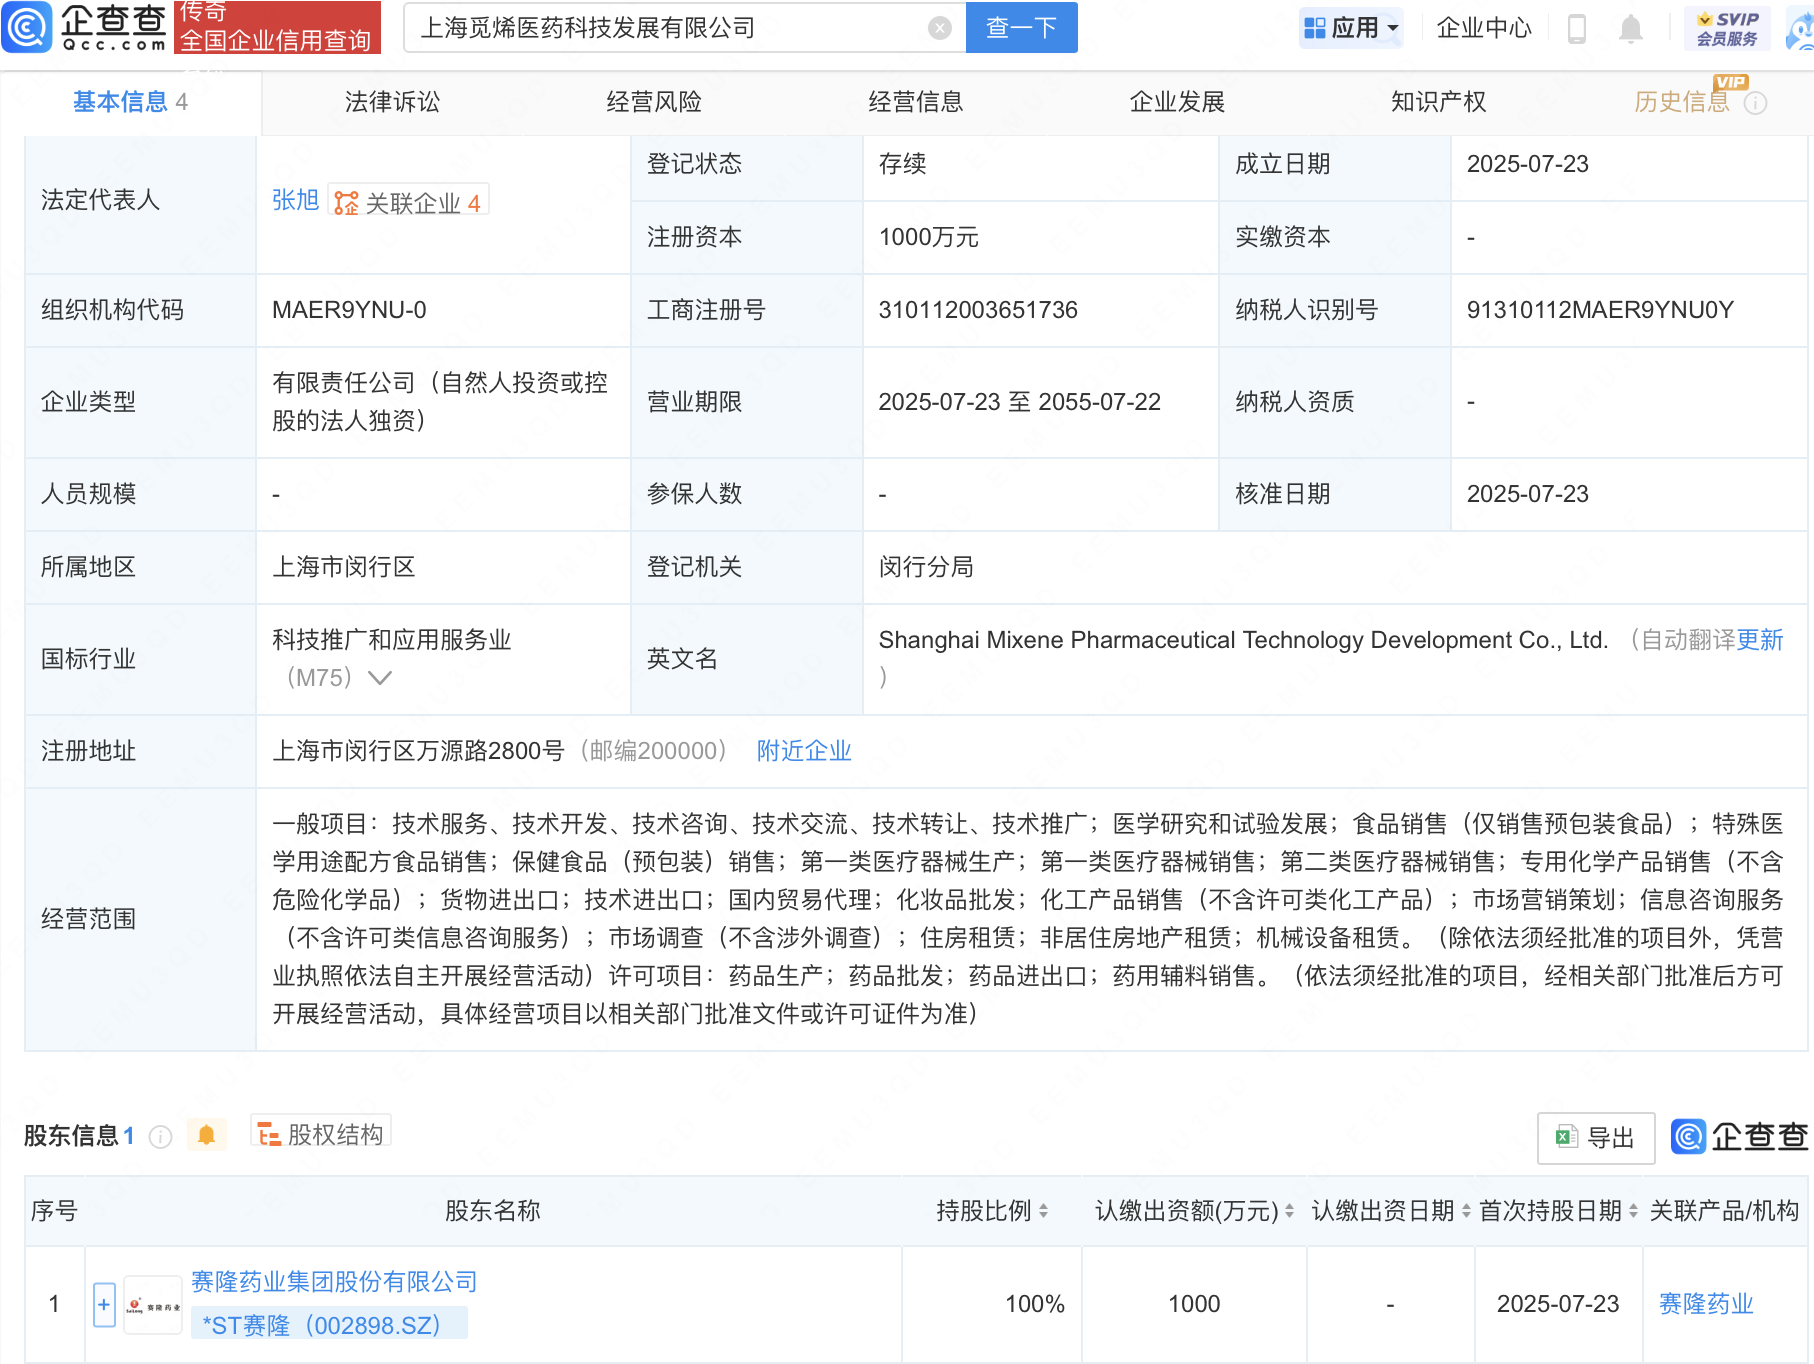
Task: Switch to 经营风险 tab
Action: (x=654, y=102)
